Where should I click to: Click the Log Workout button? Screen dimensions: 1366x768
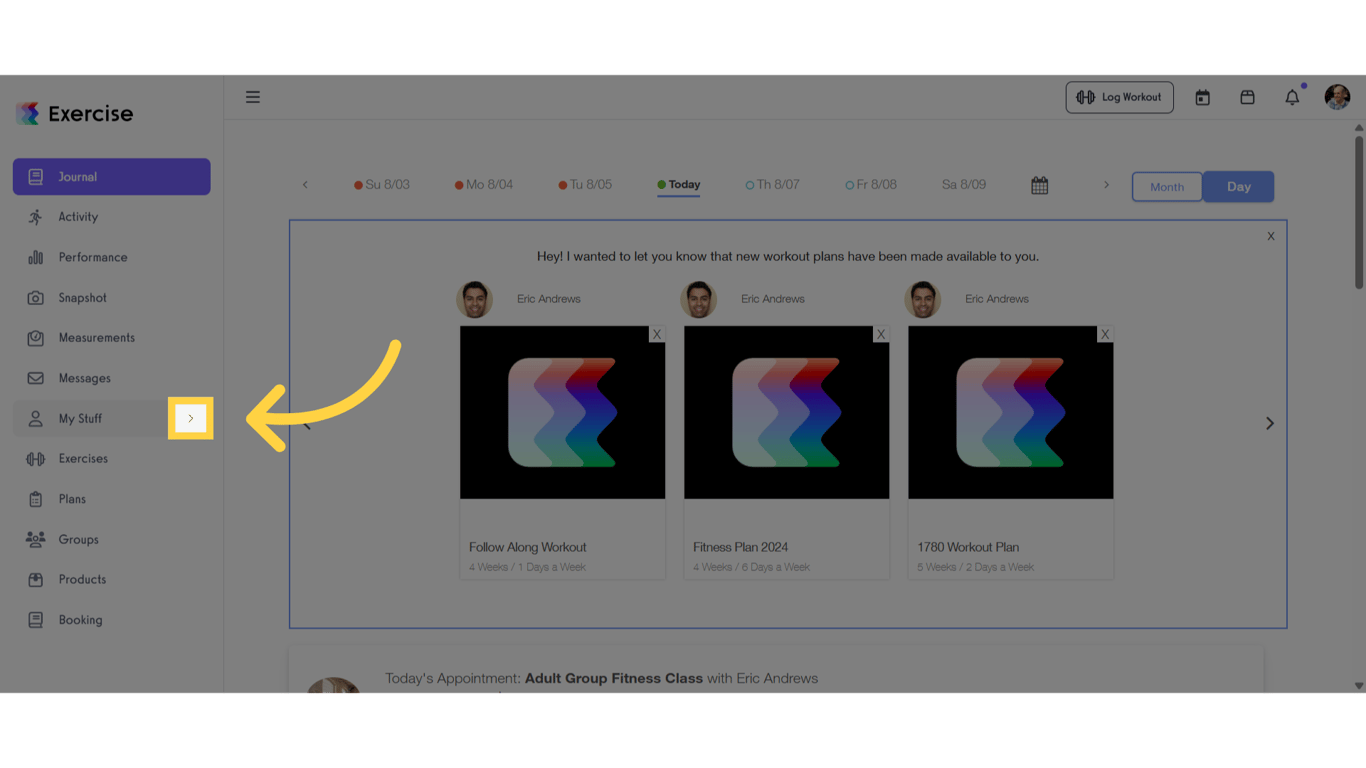[x=1119, y=97]
